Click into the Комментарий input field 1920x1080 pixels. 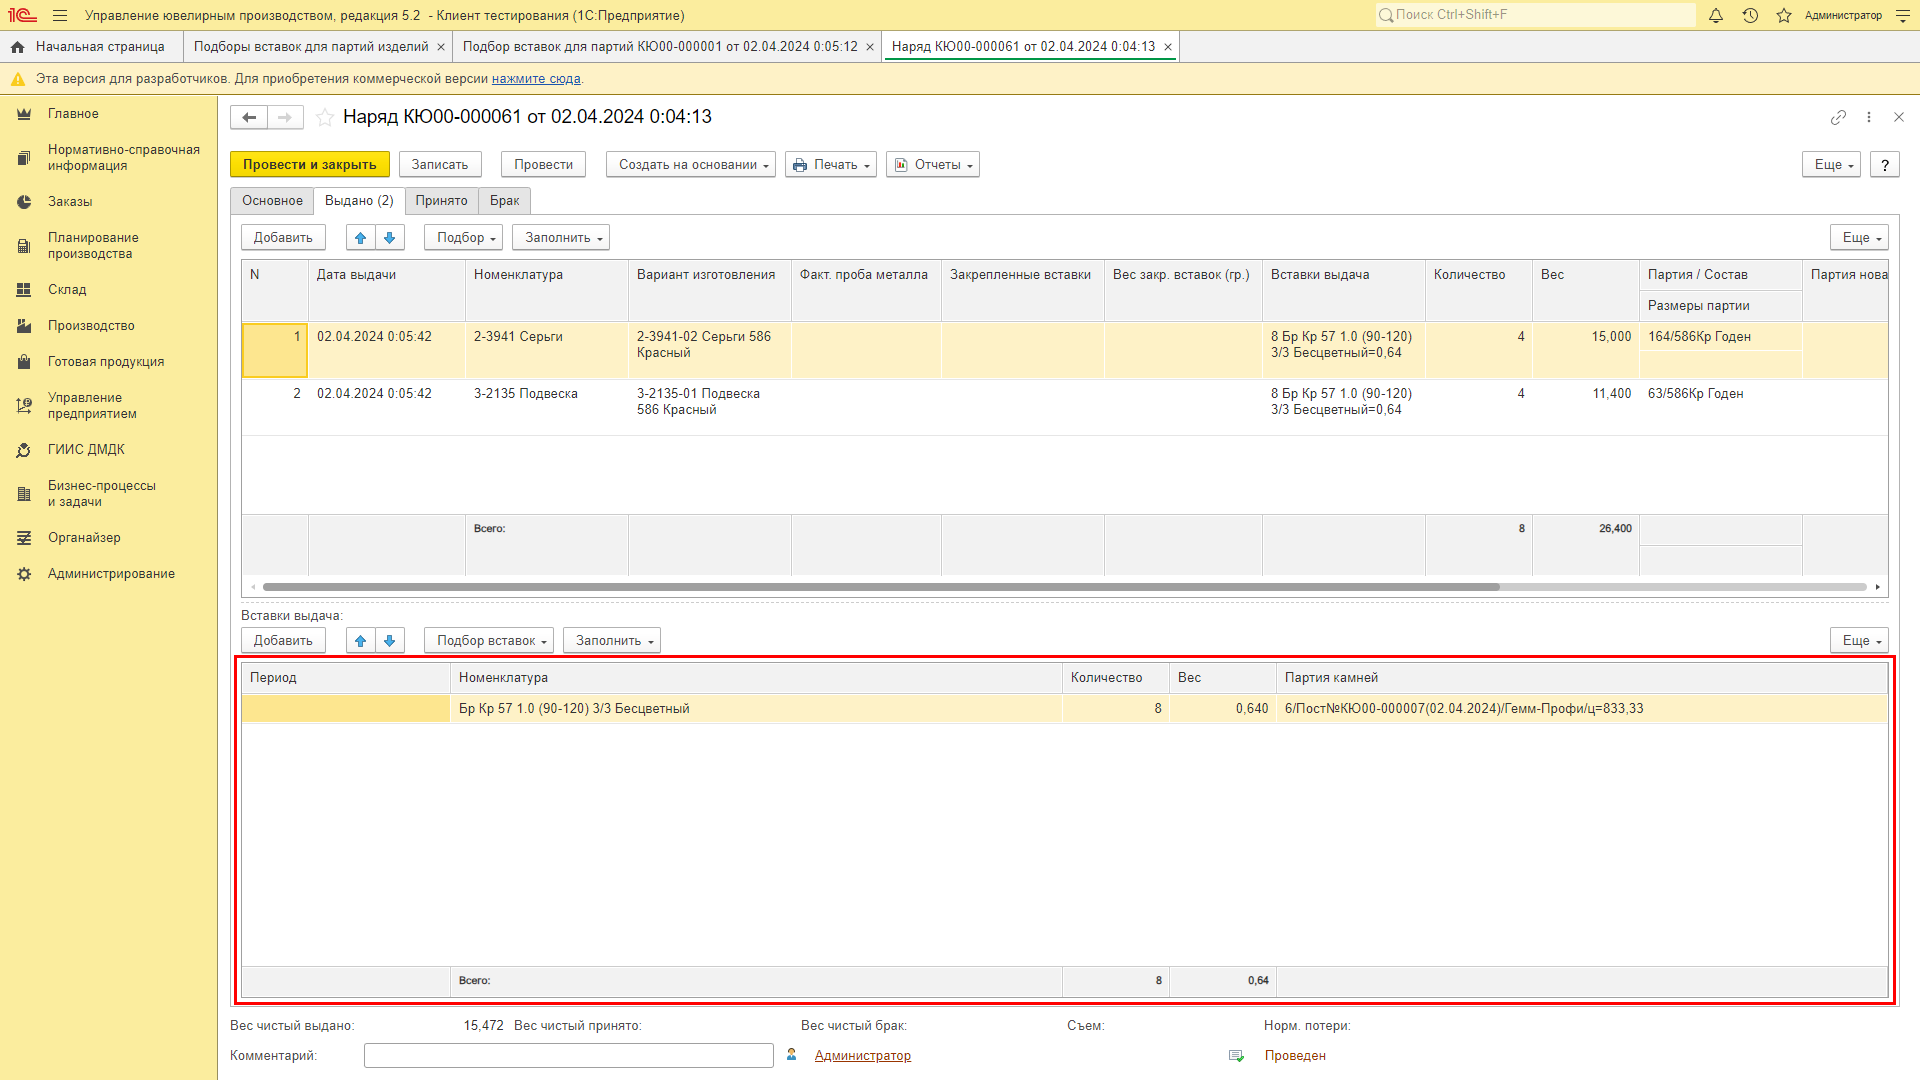568,1056
